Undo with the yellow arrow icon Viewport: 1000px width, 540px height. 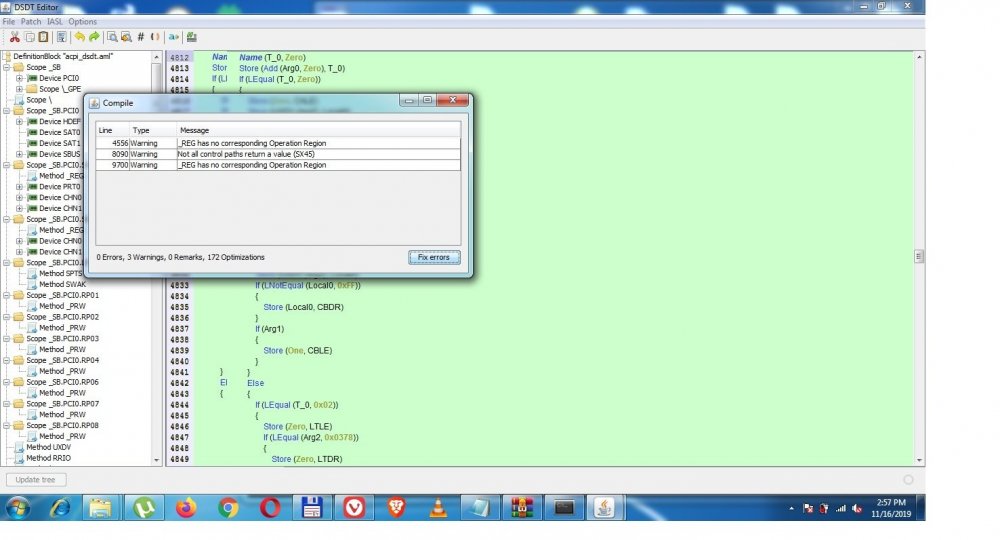tap(79, 37)
